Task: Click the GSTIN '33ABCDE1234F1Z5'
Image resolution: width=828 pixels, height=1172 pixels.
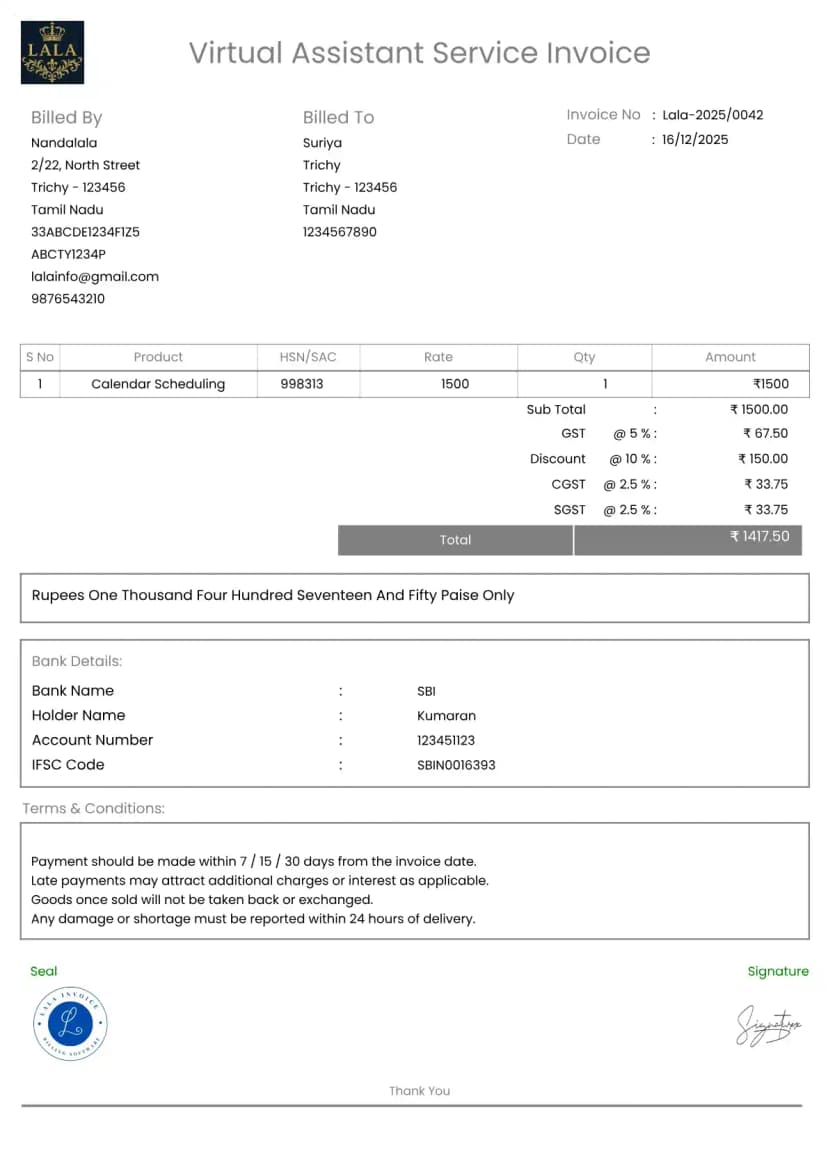Action: click(x=85, y=232)
